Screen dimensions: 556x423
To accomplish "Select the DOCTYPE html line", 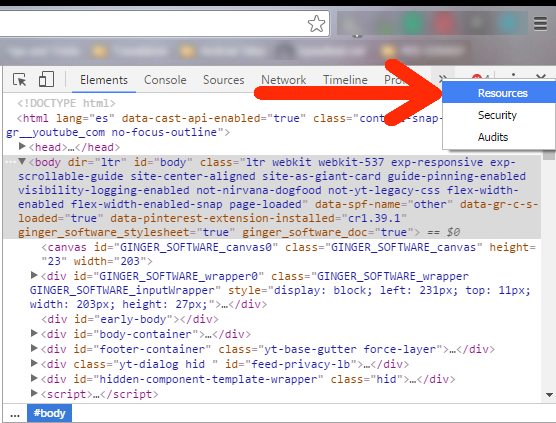I will tap(66, 103).
